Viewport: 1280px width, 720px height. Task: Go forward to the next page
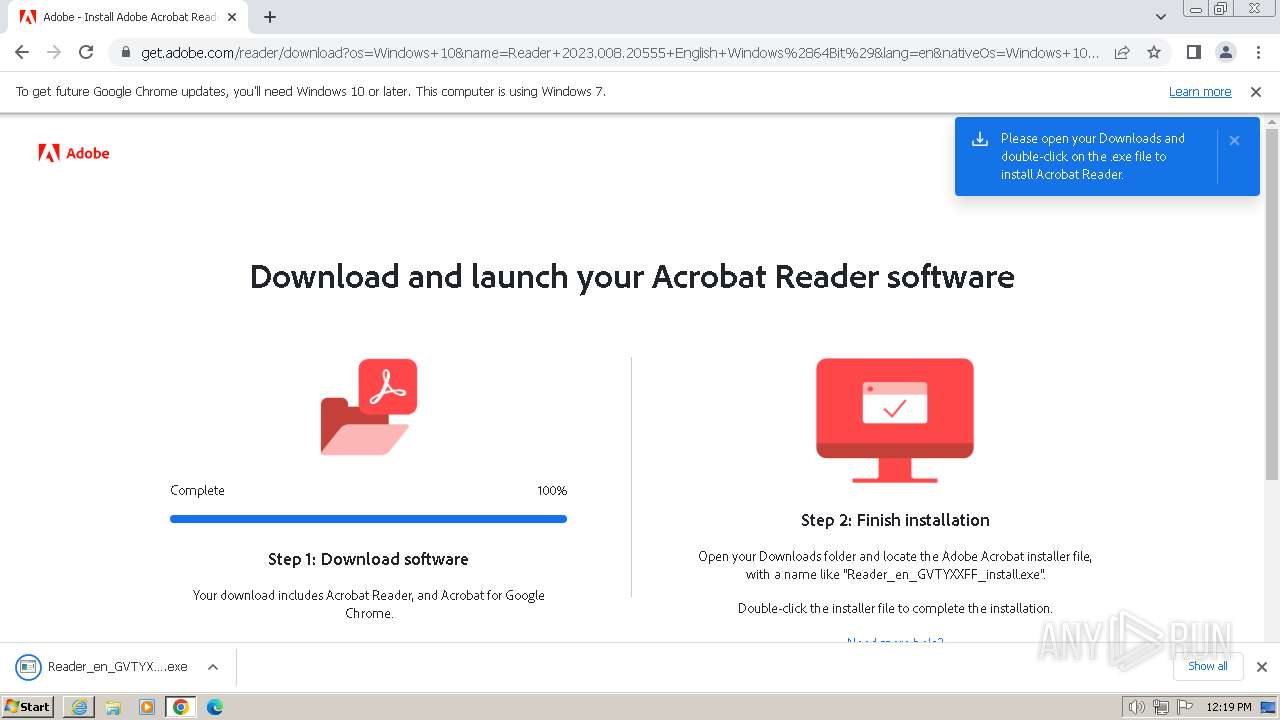[54, 52]
